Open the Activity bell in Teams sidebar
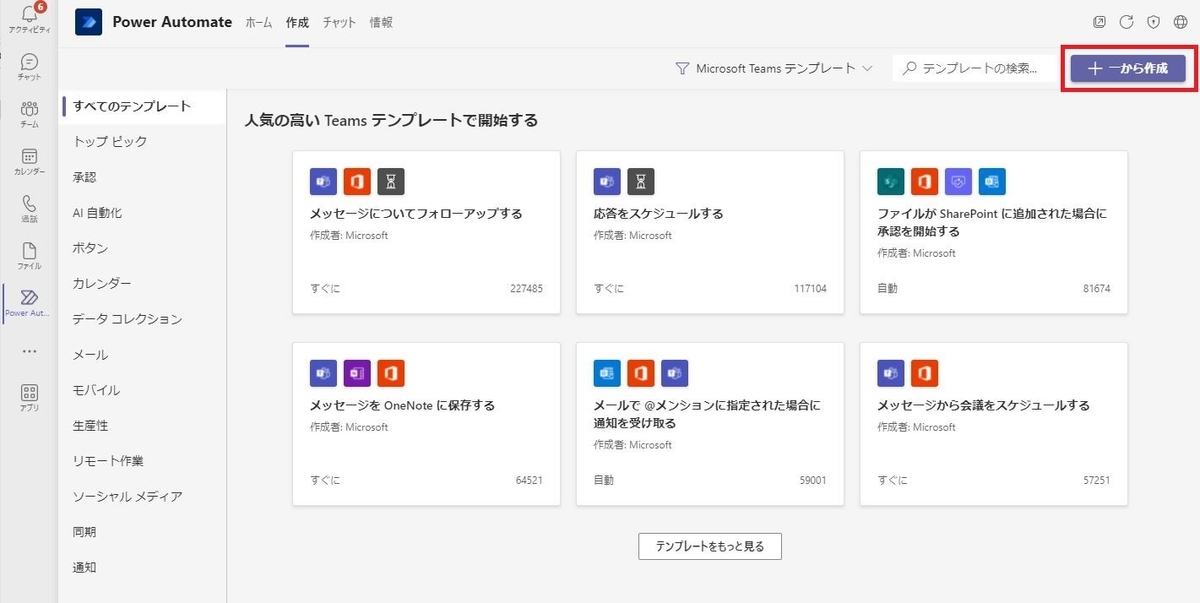This screenshot has width=1200, height=603. tap(29, 18)
